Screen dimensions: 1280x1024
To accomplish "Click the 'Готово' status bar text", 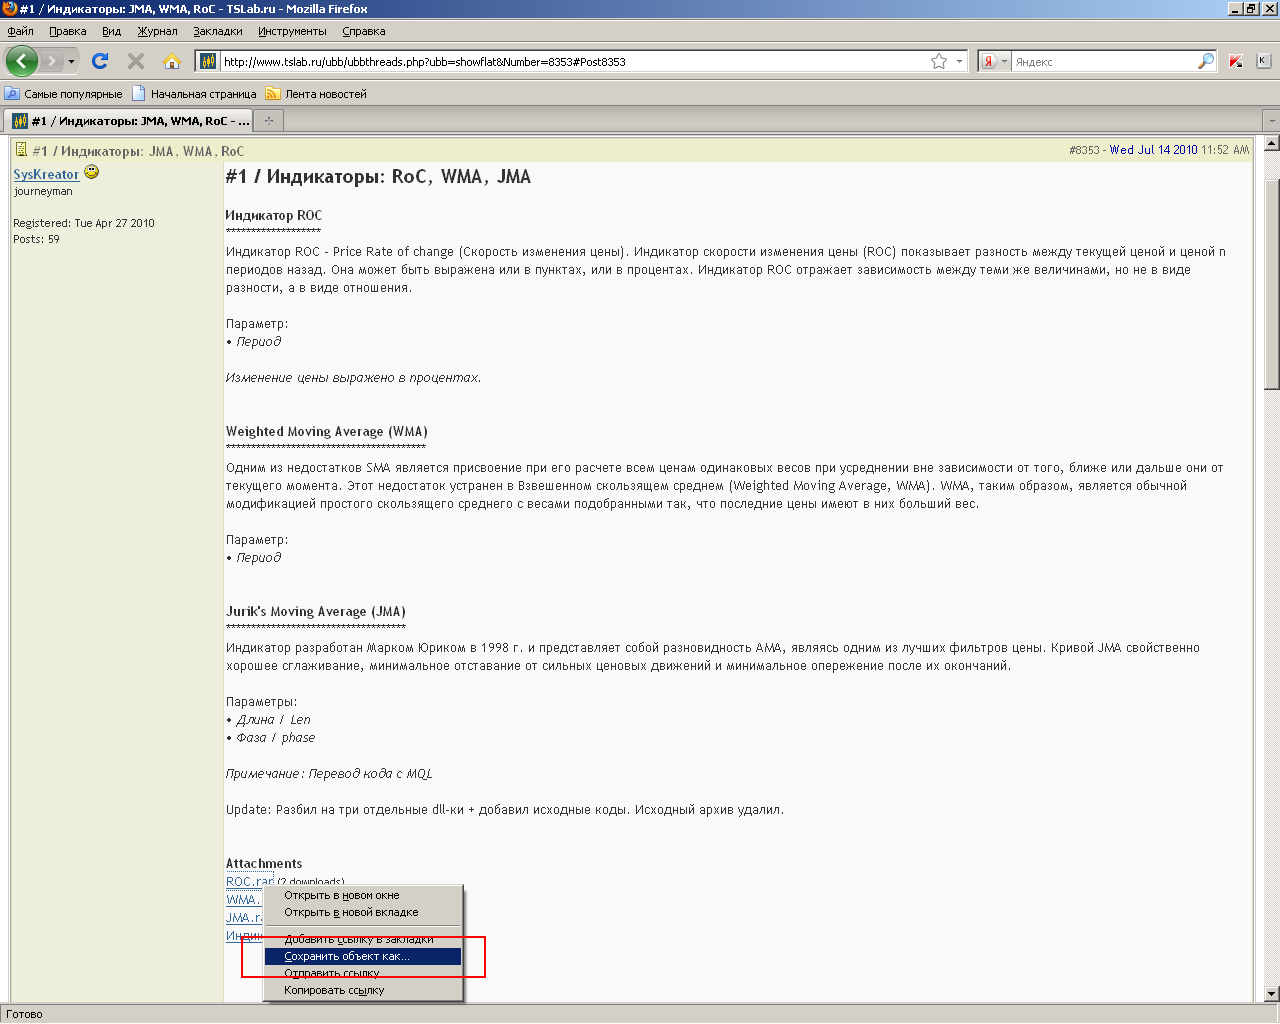I will pos(24,1014).
